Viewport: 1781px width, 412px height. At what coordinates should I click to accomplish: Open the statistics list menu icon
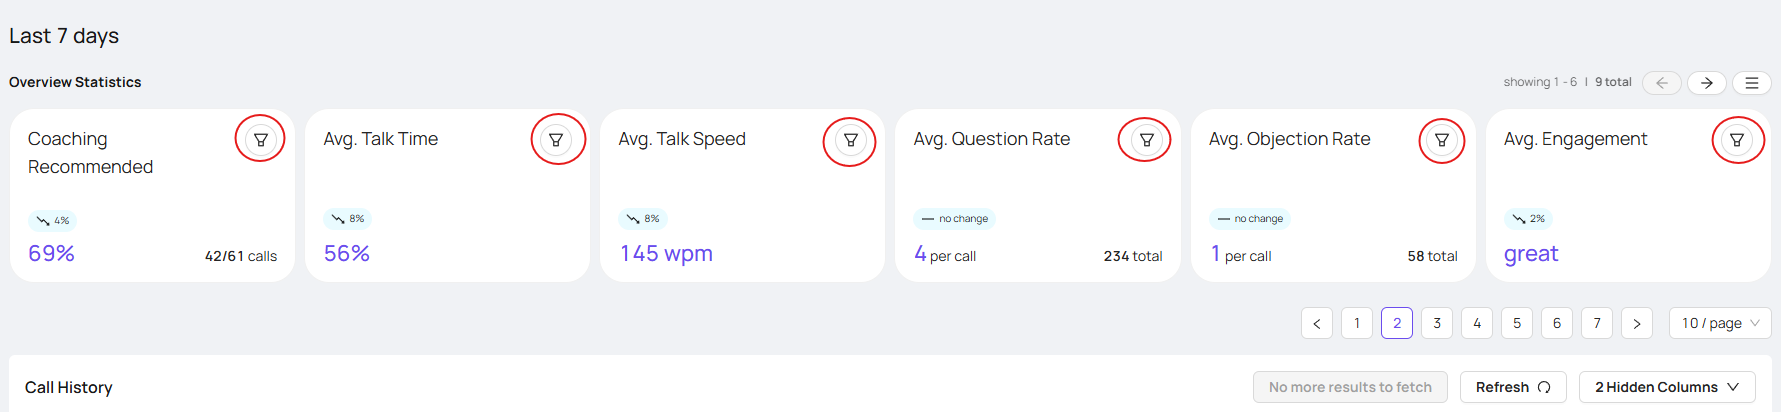[1752, 83]
